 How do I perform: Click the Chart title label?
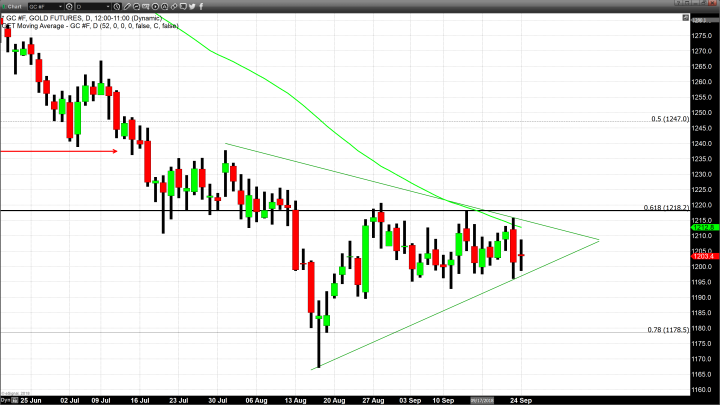[x=15, y=6]
